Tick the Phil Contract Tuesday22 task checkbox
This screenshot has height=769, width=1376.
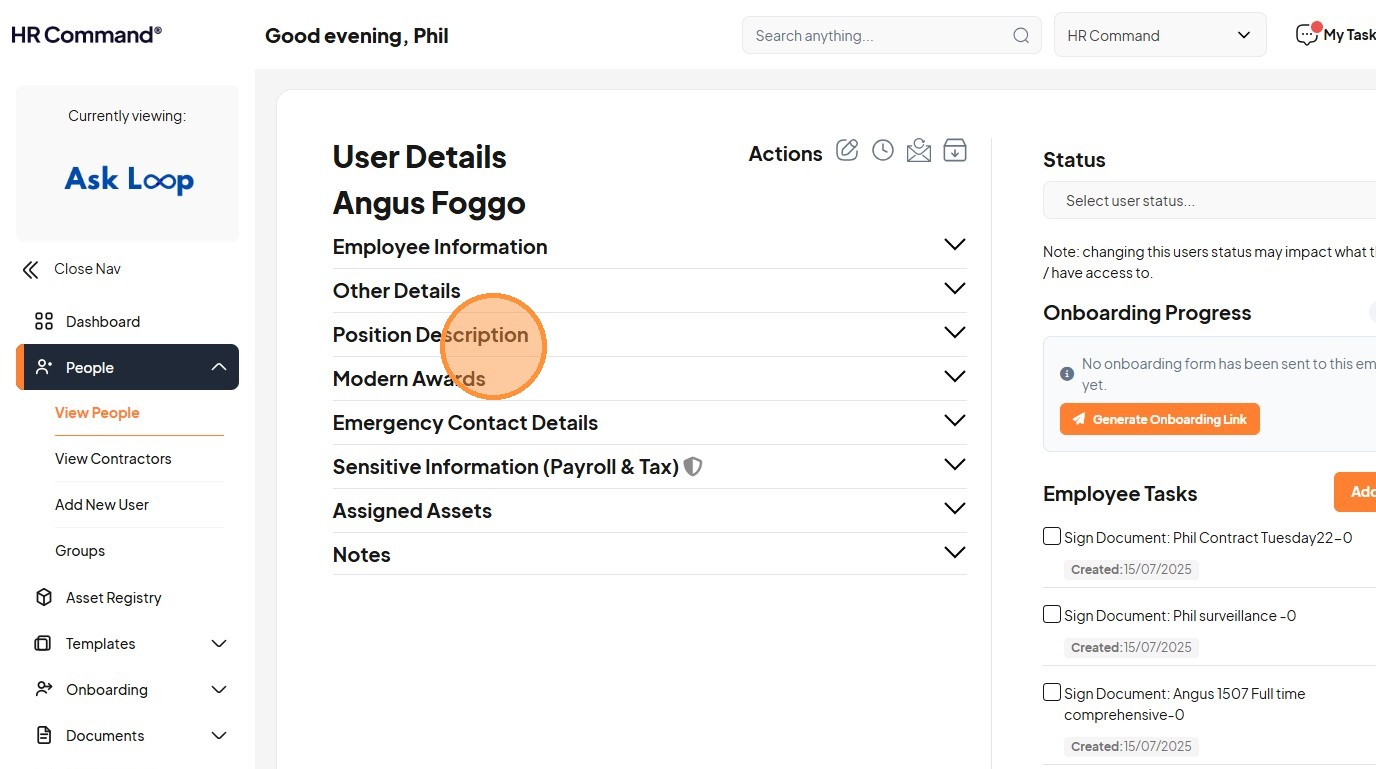pyautogui.click(x=1052, y=536)
